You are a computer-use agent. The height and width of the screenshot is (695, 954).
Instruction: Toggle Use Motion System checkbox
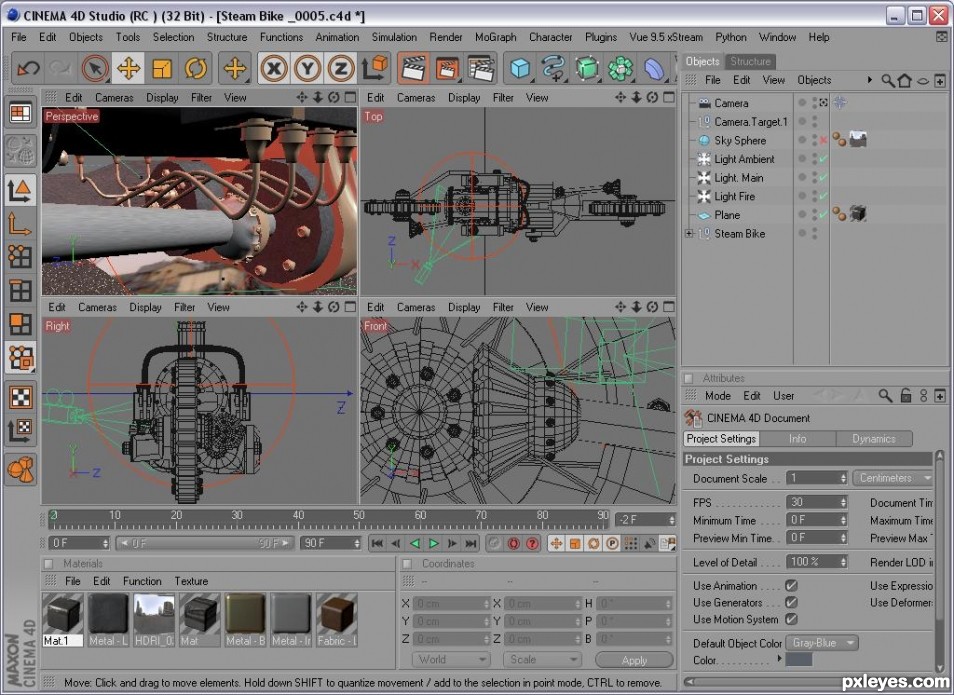click(x=791, y=619)
